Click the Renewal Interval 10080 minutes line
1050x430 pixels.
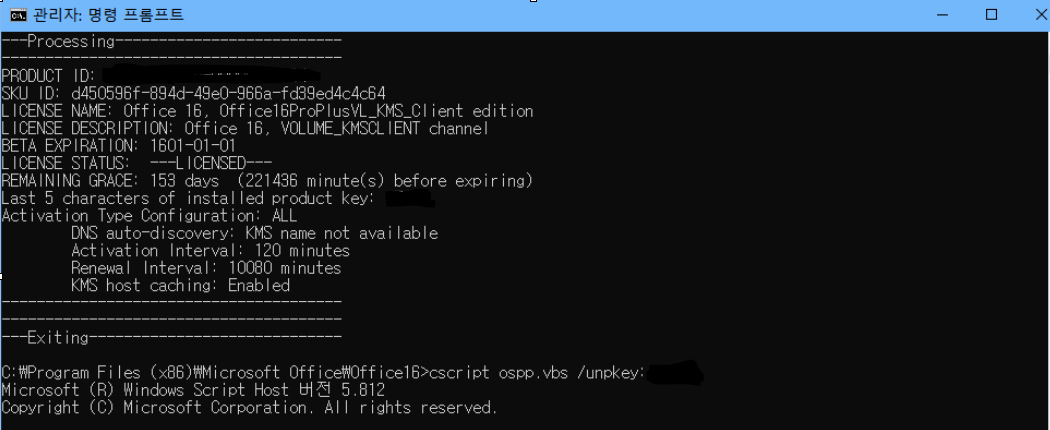point(206,268)
